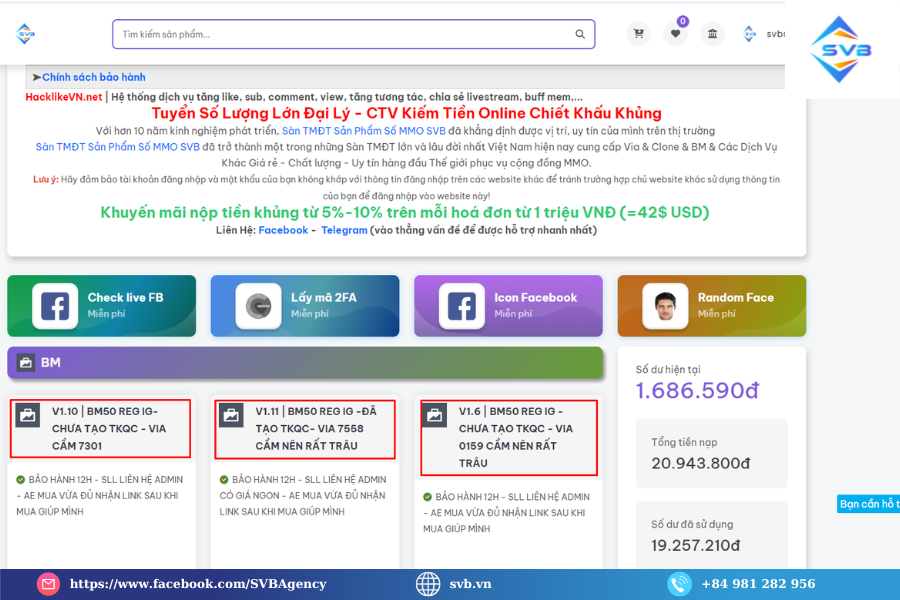
Task: Click the Facebook icon on Check live FB card
Action: [x=55, y=306]
